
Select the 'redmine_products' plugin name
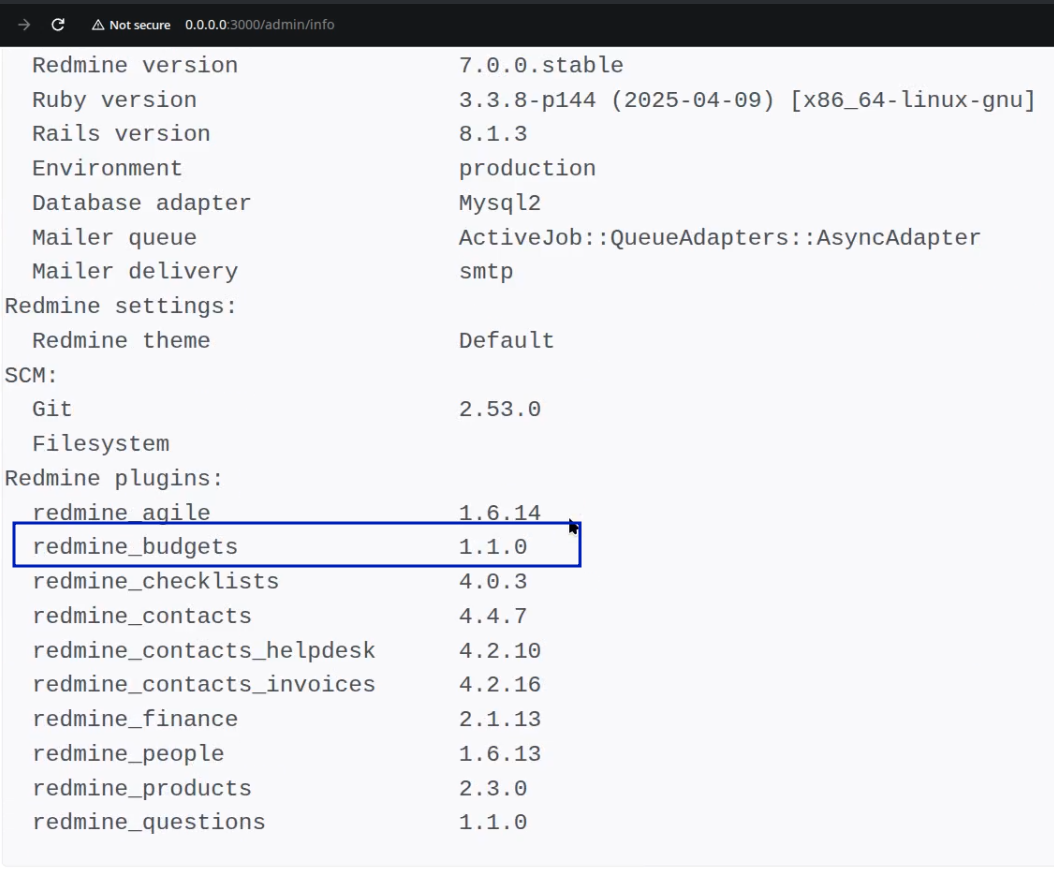[x=142, y=788]
